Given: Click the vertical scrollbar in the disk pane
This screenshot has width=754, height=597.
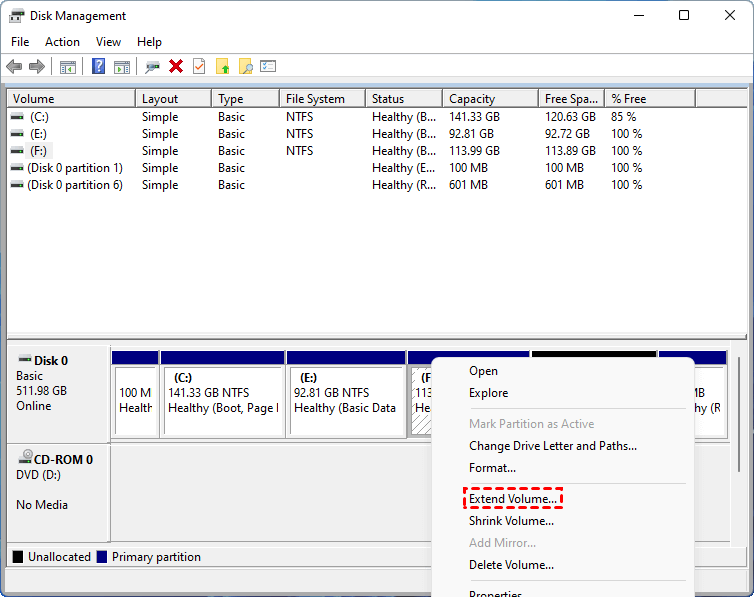Looking at the screenshot, I should click(x=739, y=413).
